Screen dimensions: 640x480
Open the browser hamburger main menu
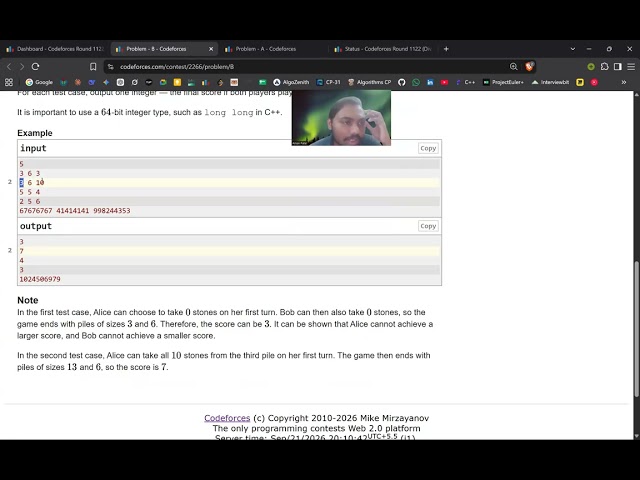tap(631, 67)
